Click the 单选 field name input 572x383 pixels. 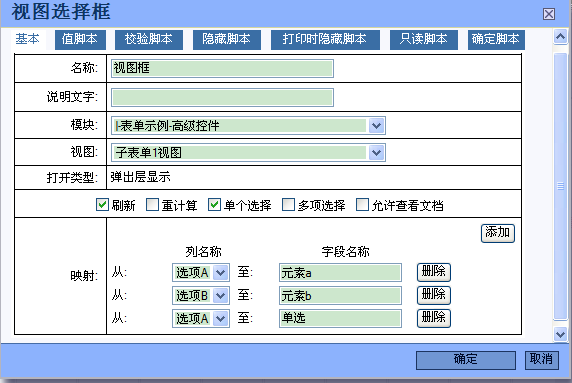pos(340,318)
